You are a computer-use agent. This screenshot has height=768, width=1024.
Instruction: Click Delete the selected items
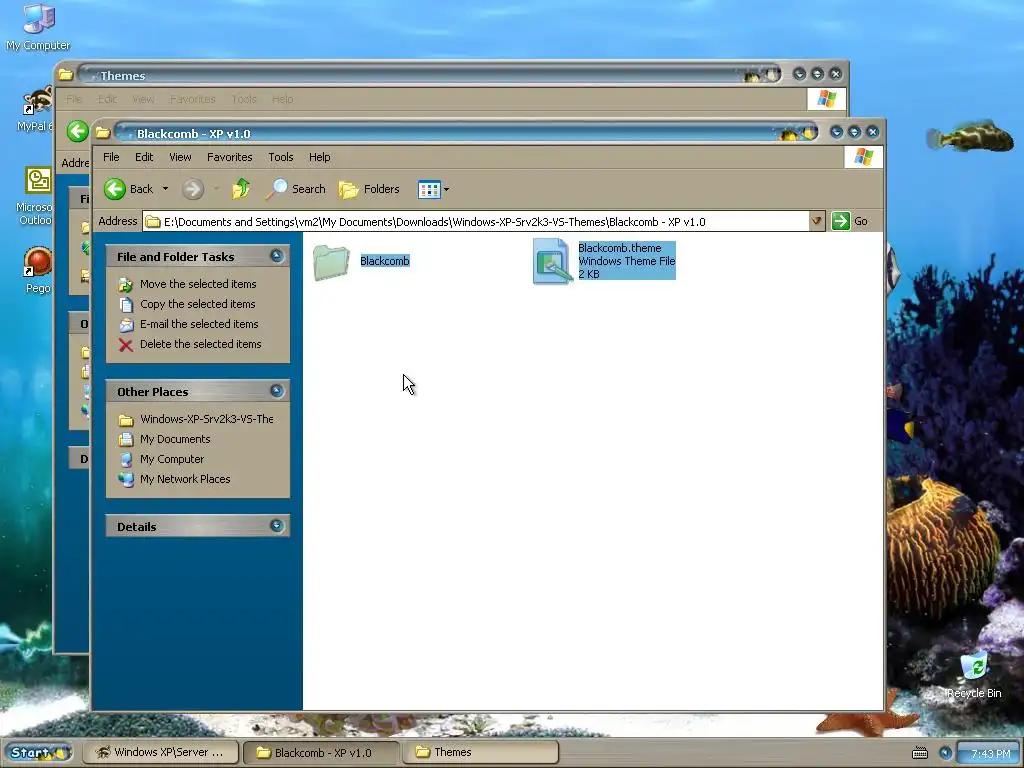point(200,344)
